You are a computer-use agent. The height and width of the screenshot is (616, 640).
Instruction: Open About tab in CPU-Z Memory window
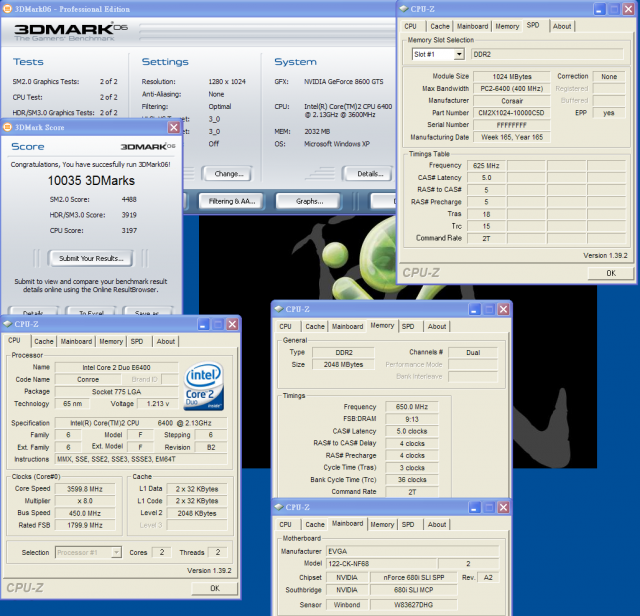click(437, 327)
